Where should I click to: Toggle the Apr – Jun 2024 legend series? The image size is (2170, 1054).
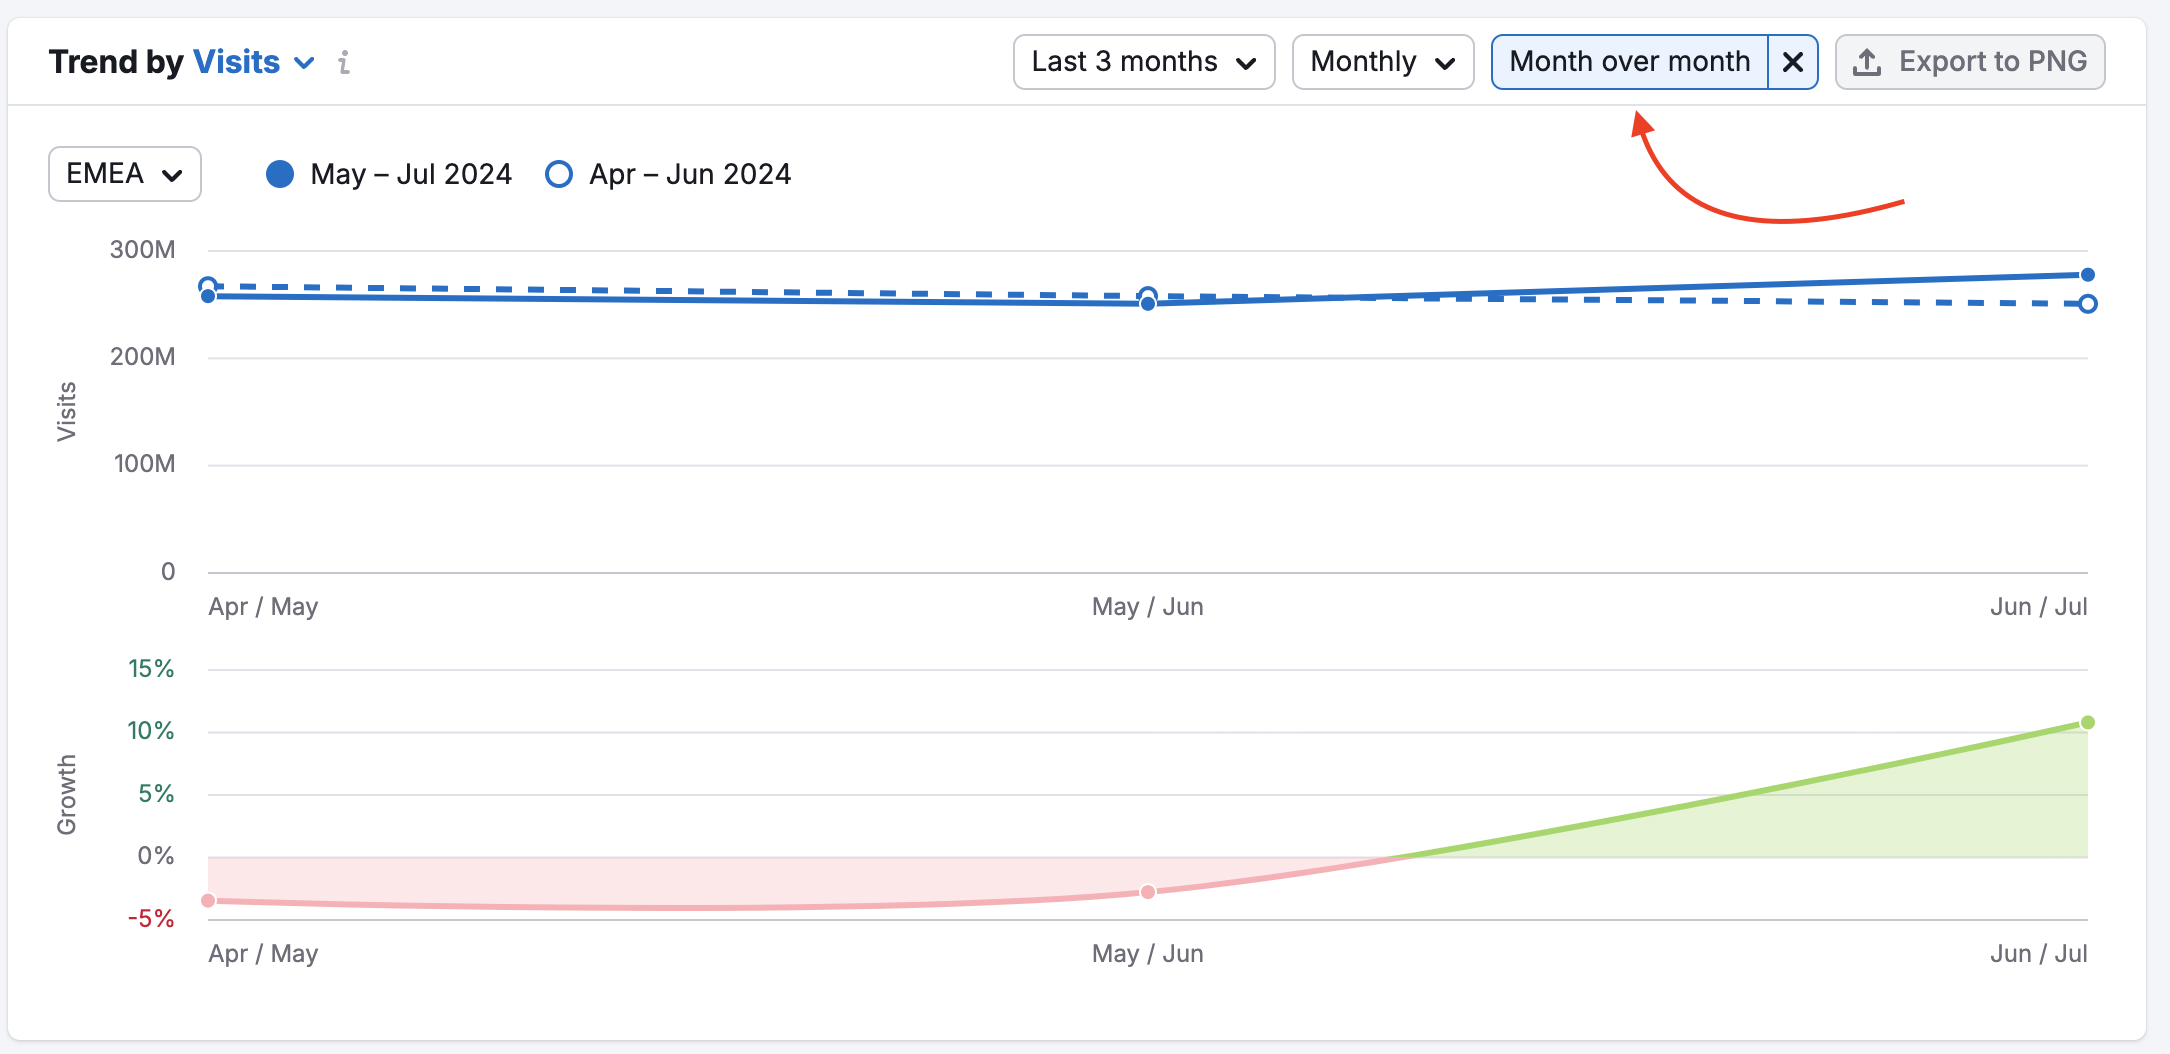pyautogui.click(x=668, y=174)
